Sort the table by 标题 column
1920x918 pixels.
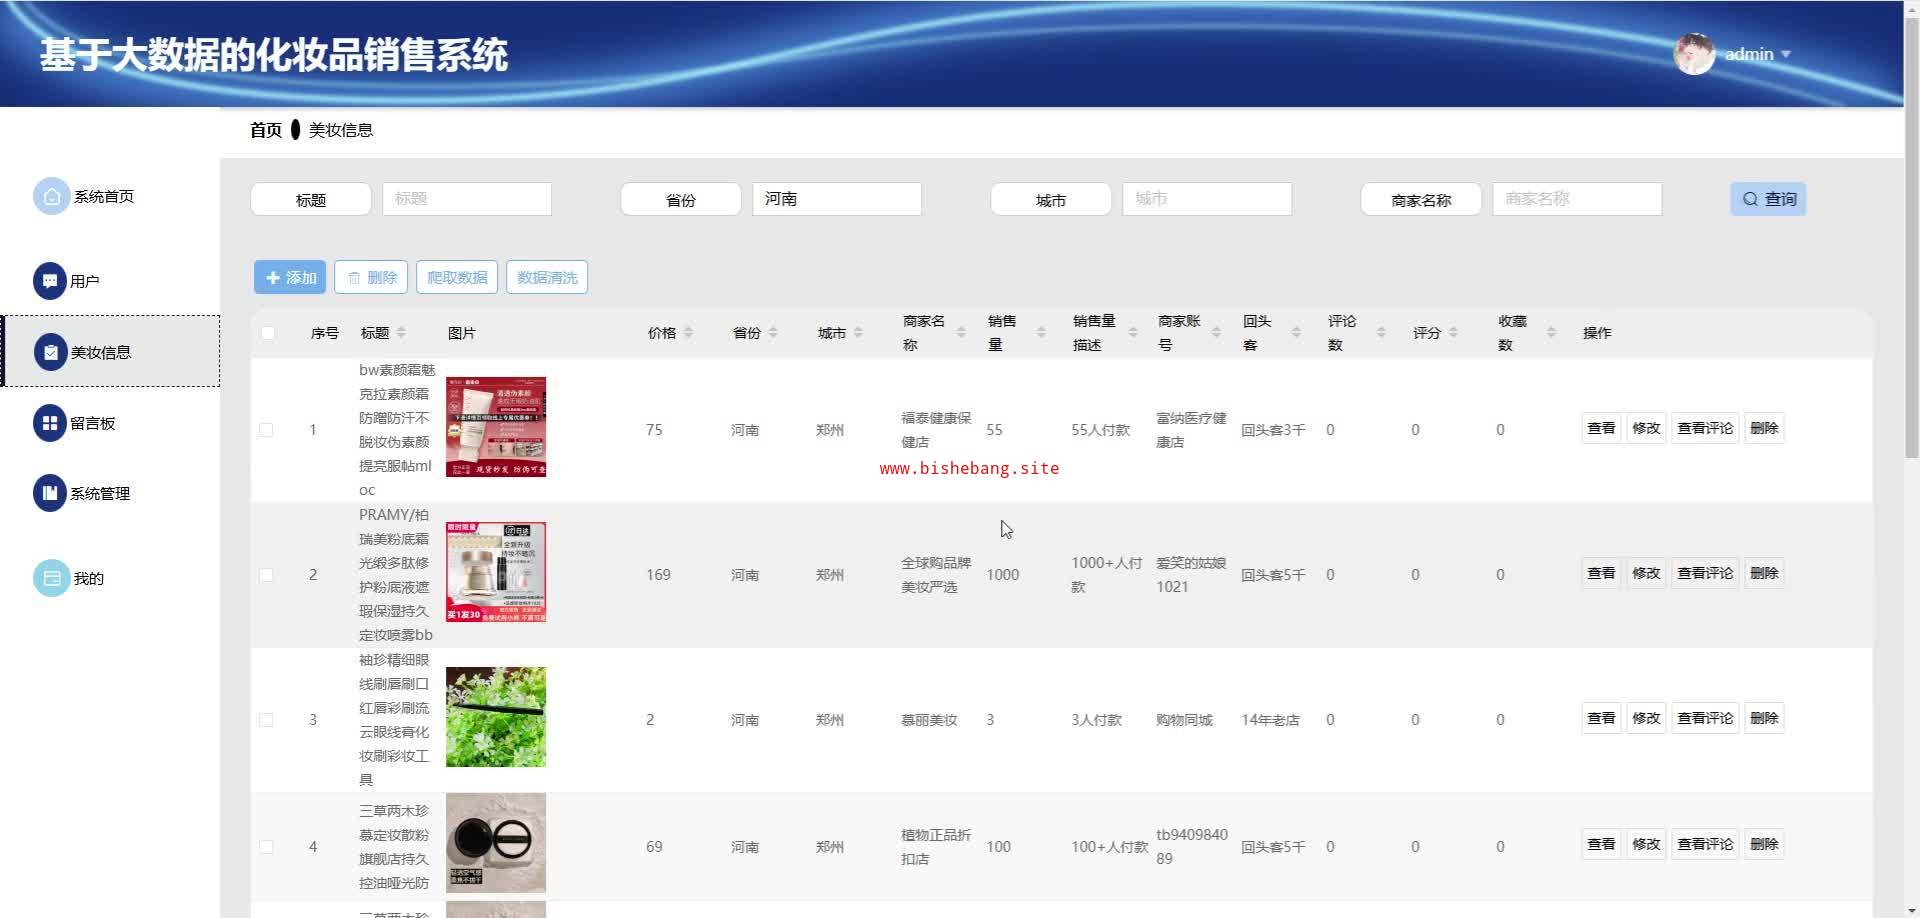[401, 333]
